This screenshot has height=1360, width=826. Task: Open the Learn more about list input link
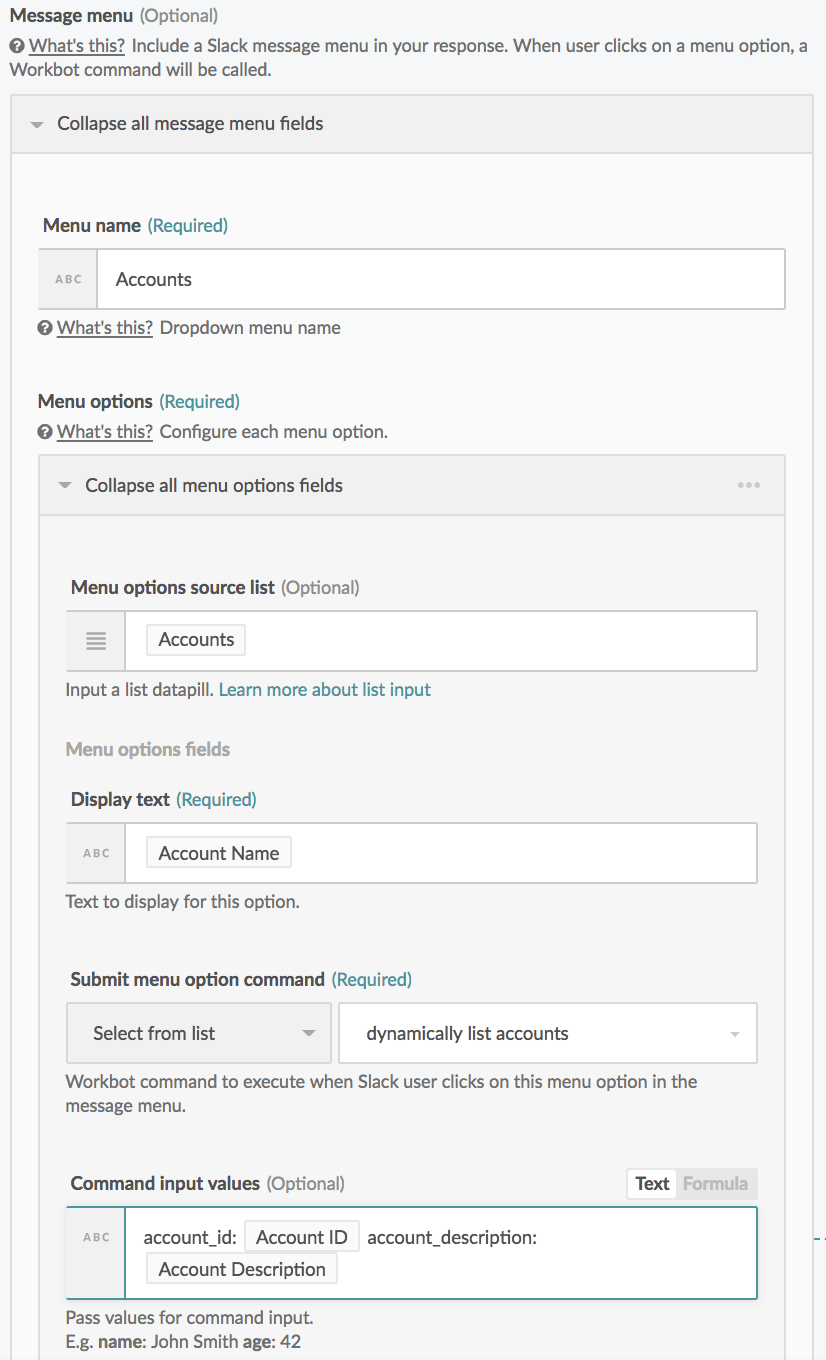[324, 689]
